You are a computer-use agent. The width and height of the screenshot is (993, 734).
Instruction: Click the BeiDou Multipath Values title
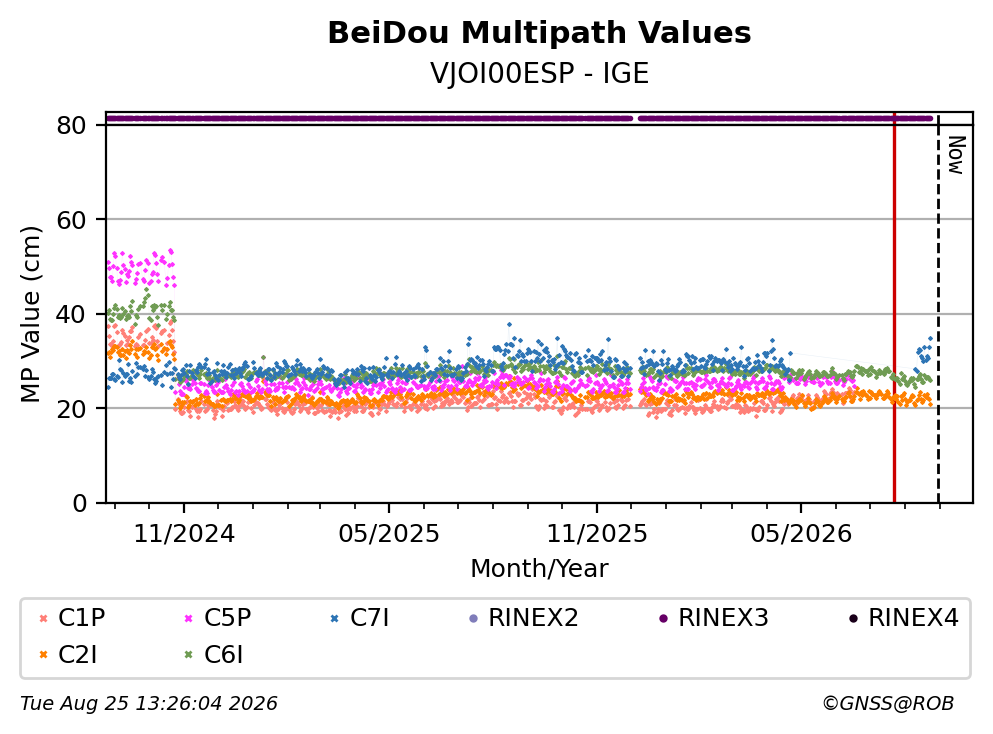539,33
